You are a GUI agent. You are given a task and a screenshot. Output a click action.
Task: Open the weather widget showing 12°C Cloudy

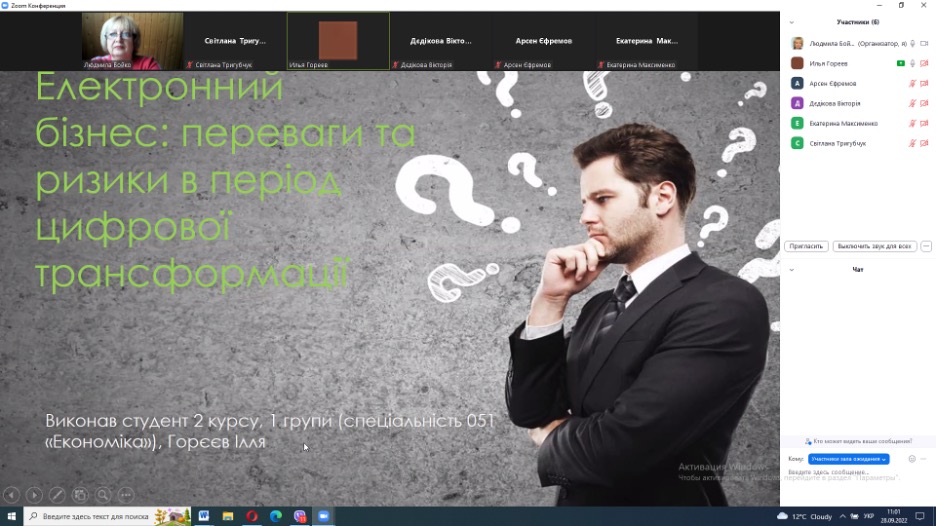805,516
